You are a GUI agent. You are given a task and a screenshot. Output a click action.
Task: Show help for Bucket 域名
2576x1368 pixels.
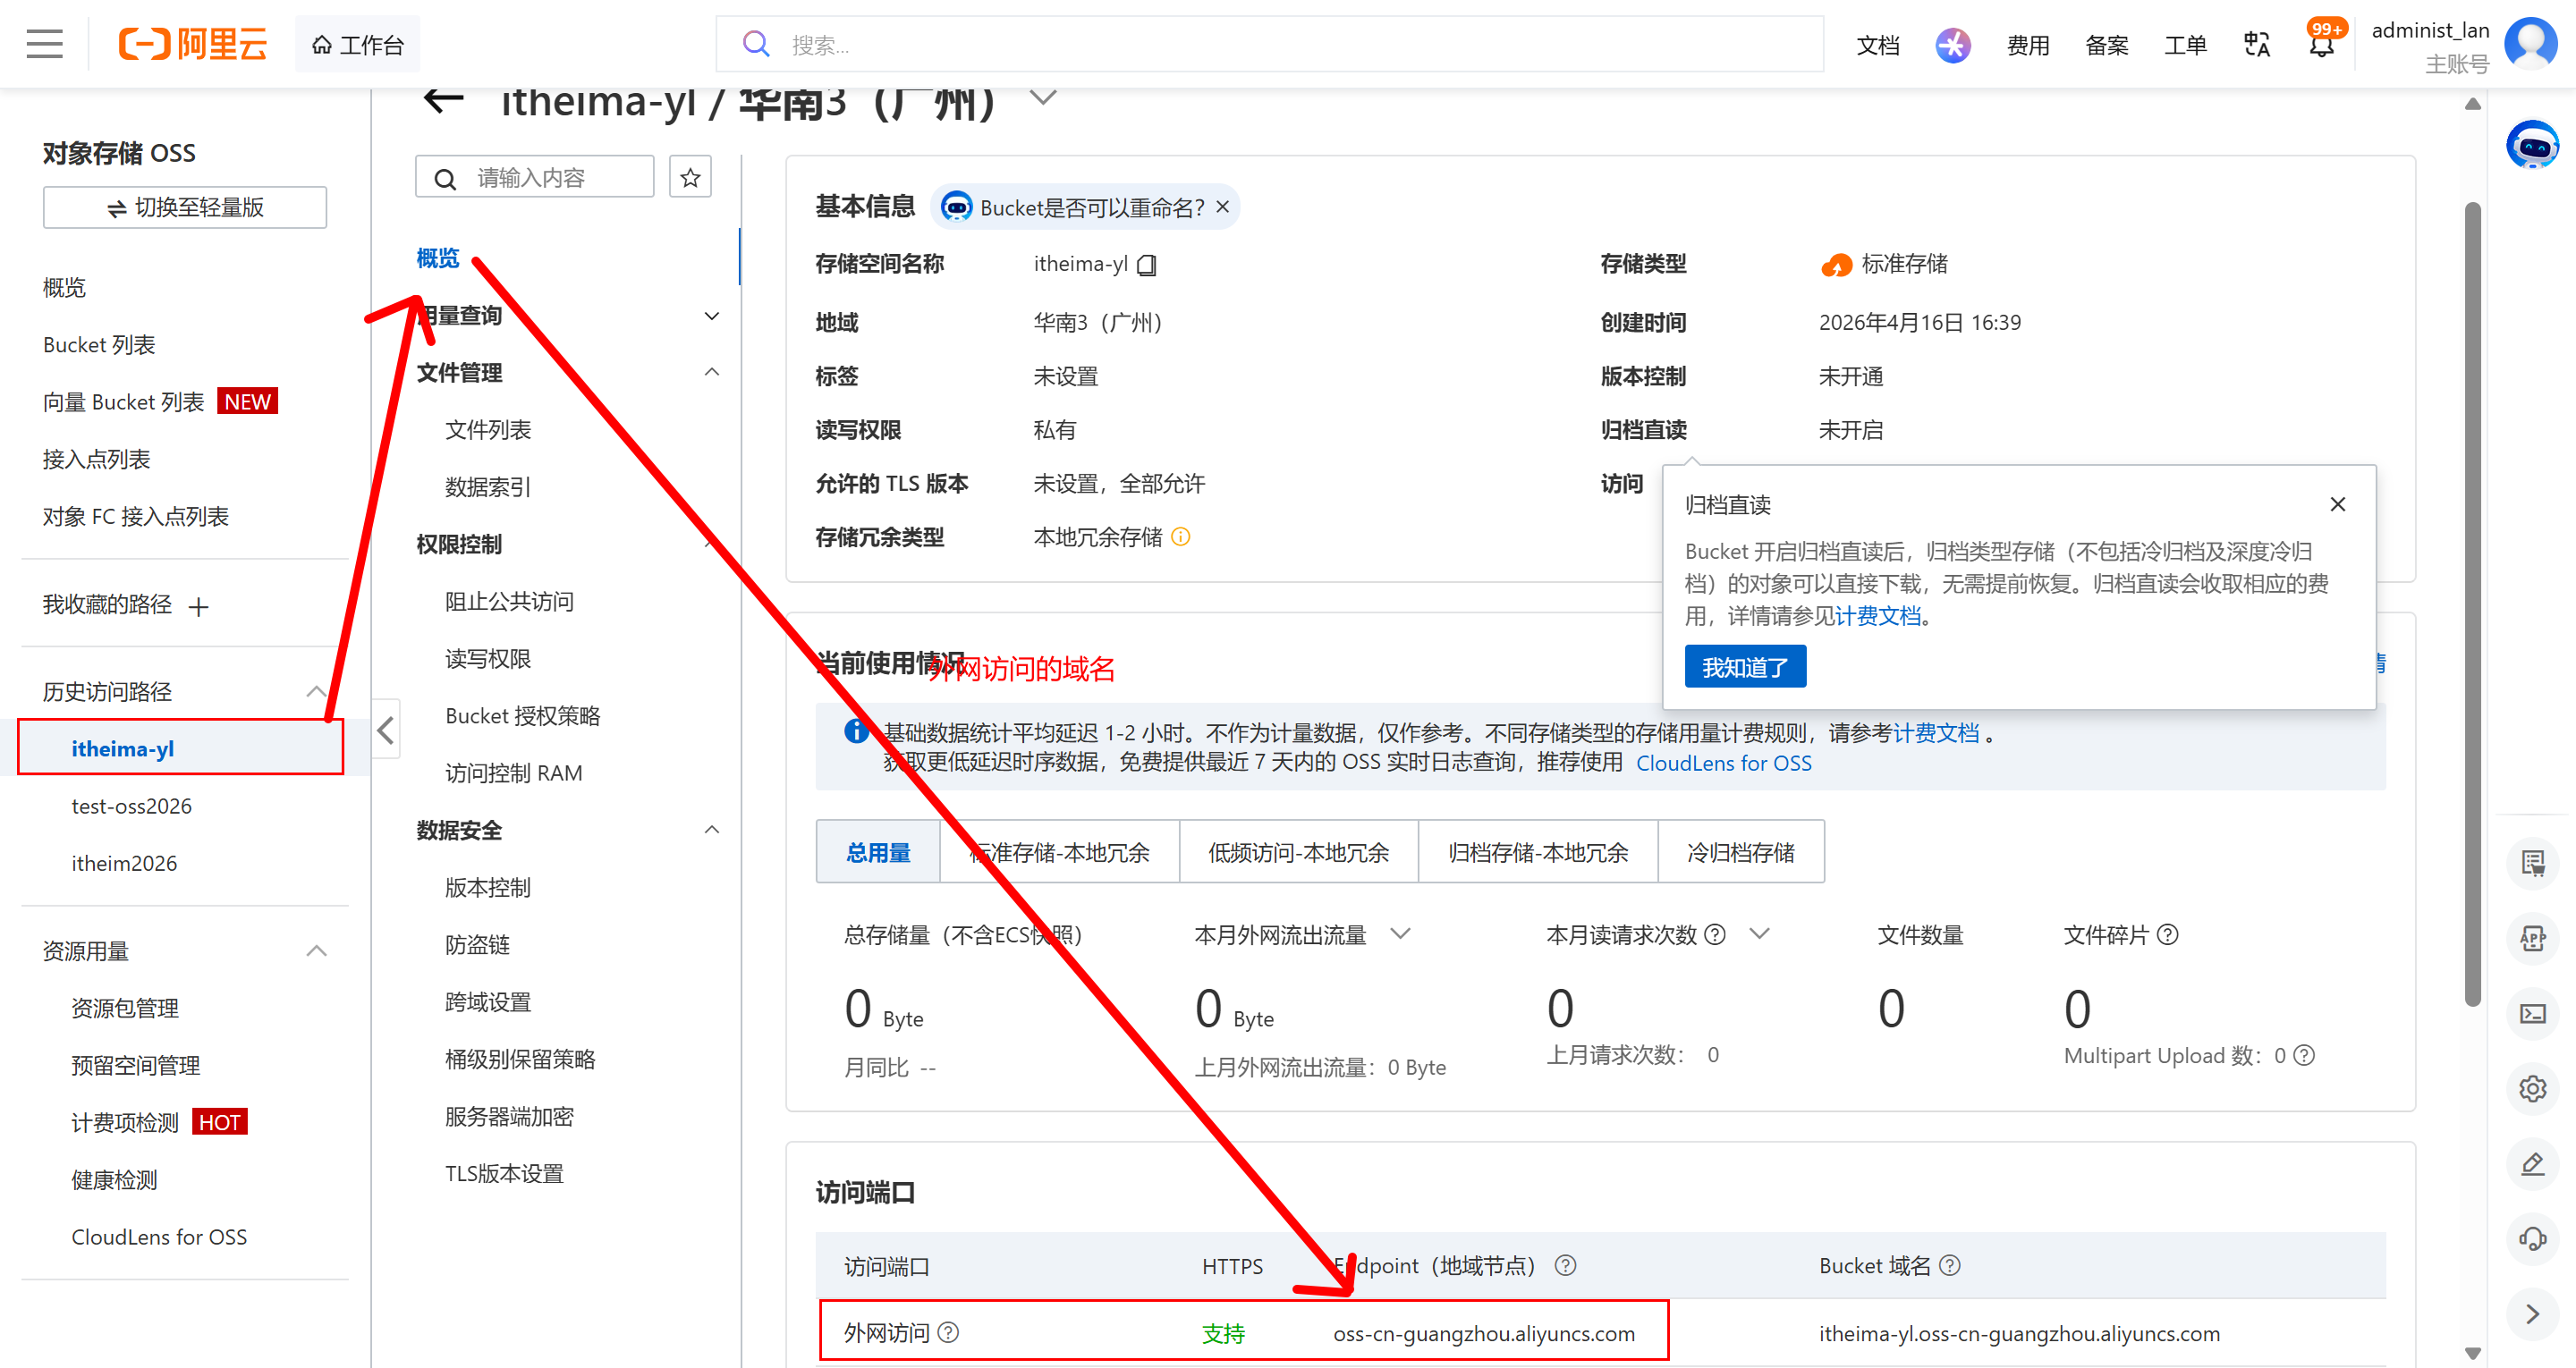pos(1949,1266)
